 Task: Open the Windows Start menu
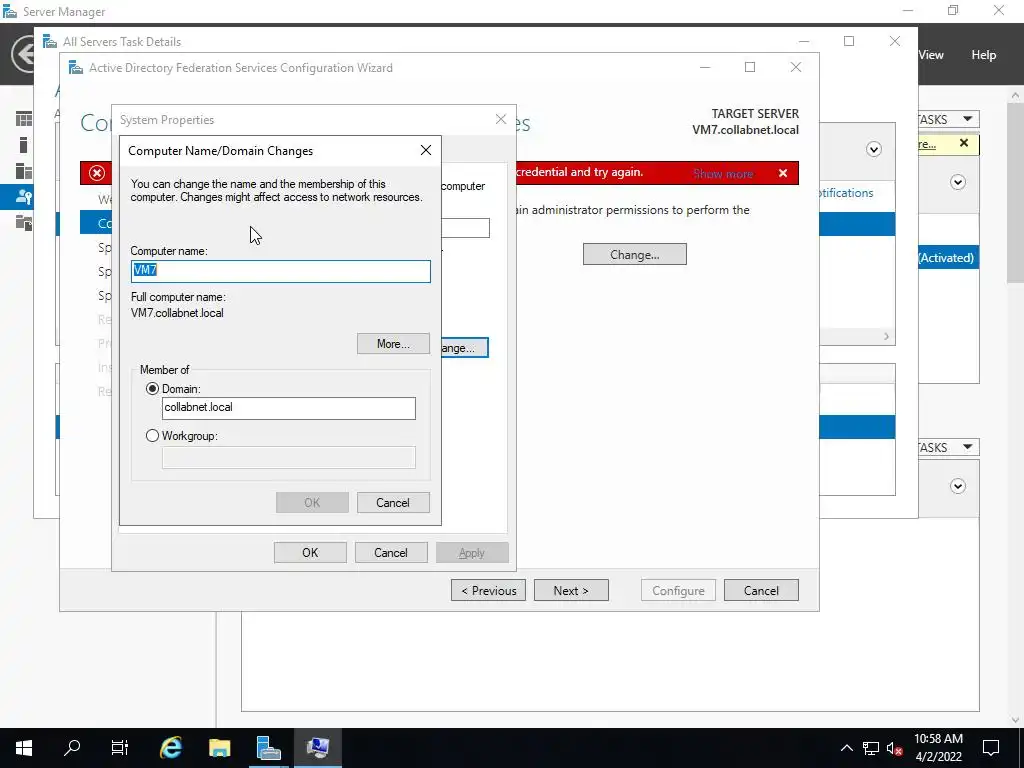coord(24,748)
